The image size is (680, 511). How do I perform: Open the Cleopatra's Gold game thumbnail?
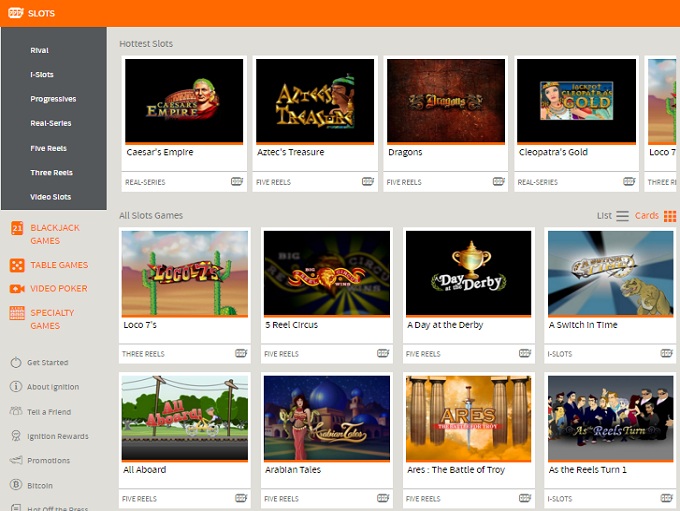(576, 101)
